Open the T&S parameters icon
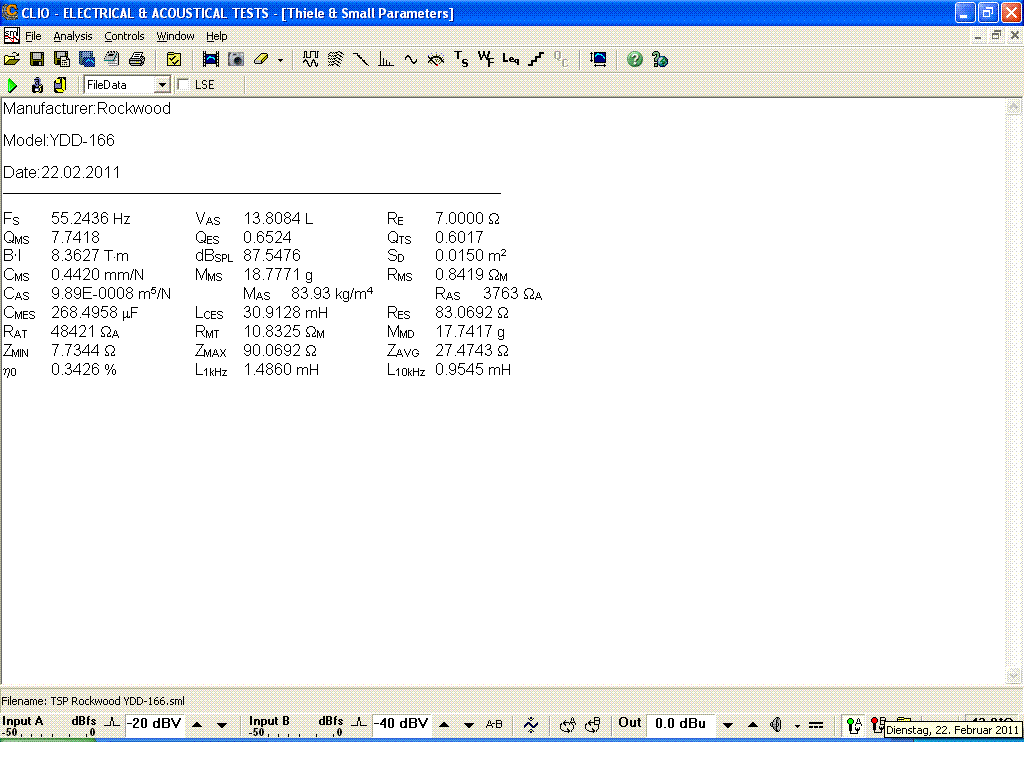This screenshot has height=768, width=1024. (461, 59)
